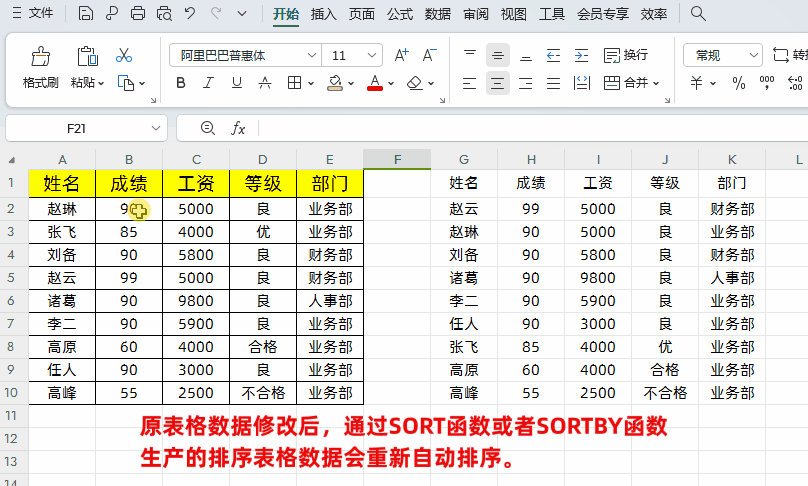
Task: Click the 合并 merge cells button
Action: (x=631, y=82)
